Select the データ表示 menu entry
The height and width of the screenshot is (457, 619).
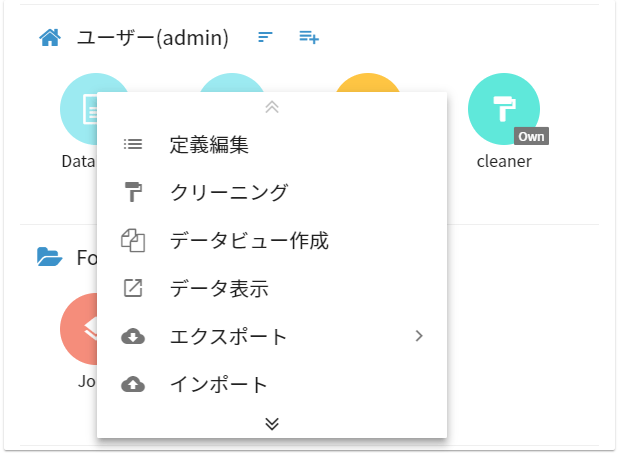tap(219, 288)
